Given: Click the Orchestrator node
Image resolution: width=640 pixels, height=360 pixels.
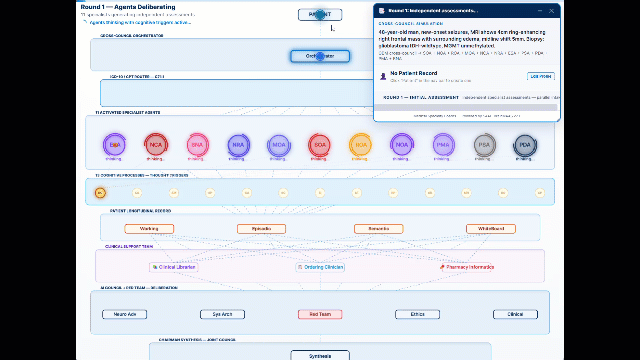Looking at the screenshot, I should 320,56.
